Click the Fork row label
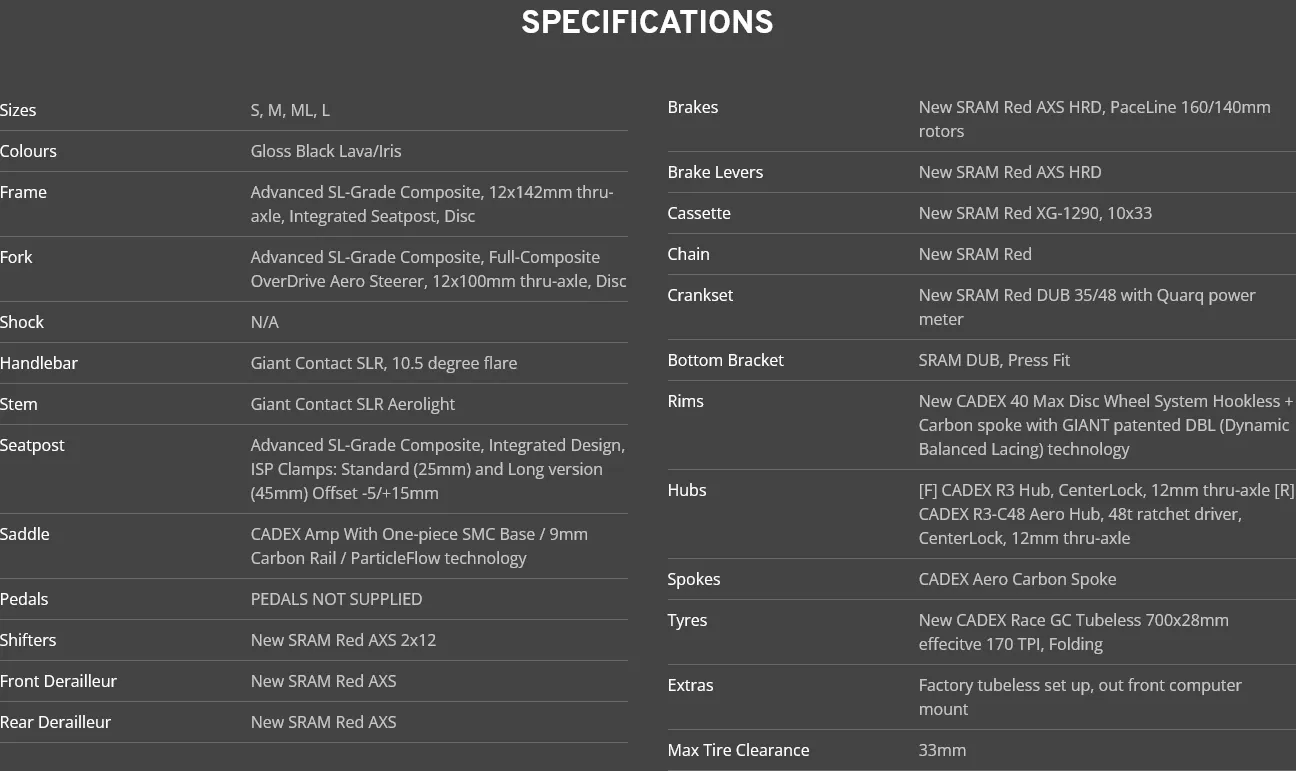The height and width of the screenshot is (771, 1296). coord(16,257)
